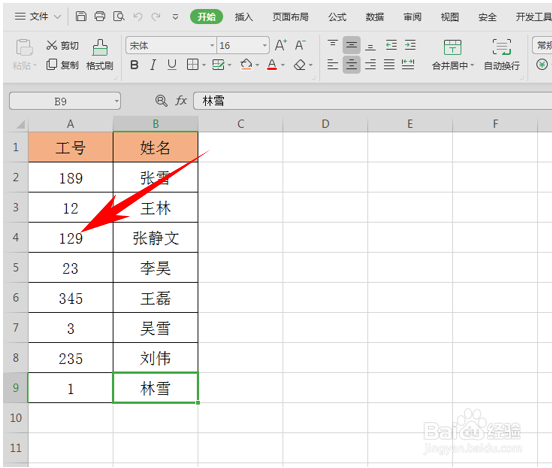
Task: Expand the Name Box B9 dropdown
Action: point(117,102)
